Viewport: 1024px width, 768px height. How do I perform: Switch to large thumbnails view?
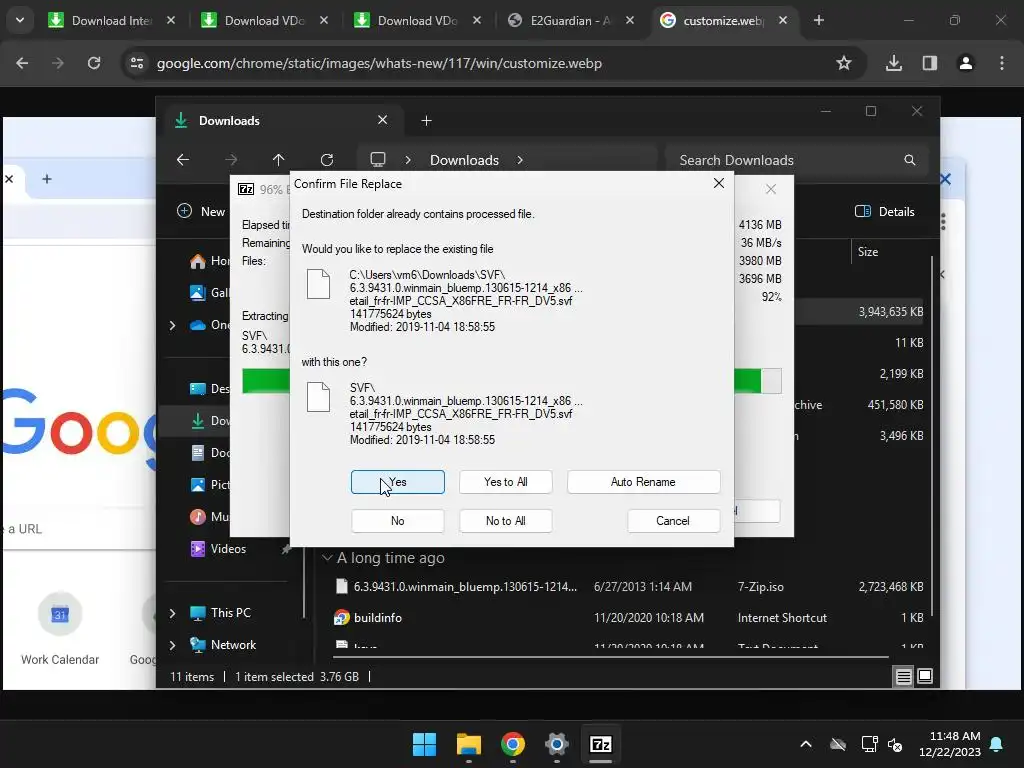925,677
